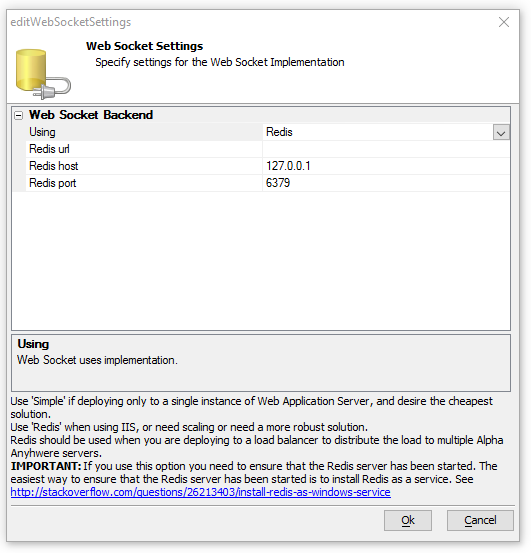Click the Web Socket Settings heading
This screenshot has width=531, height=553.
pos(145,46)
